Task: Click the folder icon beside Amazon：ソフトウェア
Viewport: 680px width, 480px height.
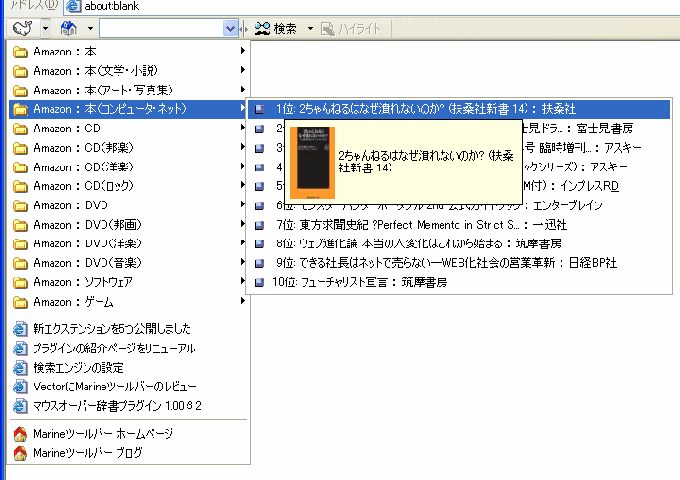Action: click(x=20, y=283)
